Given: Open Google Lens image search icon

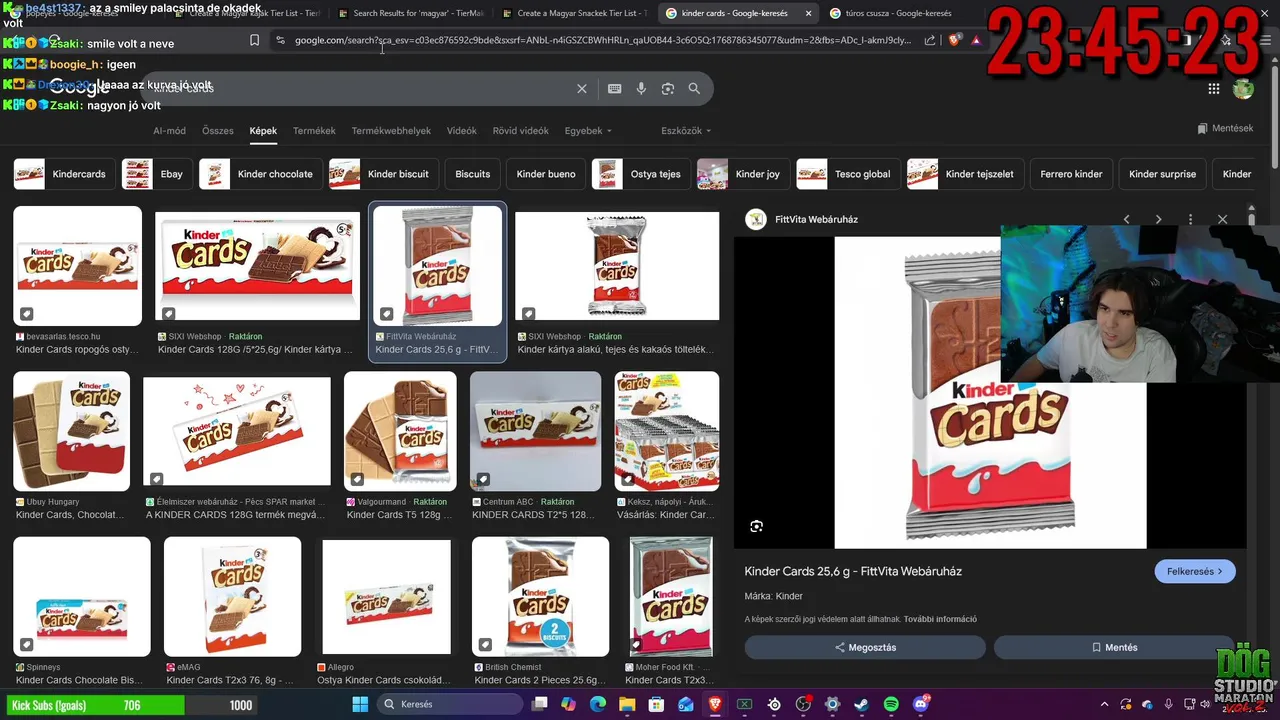Looking at the screenshot, I should (668, 88).
